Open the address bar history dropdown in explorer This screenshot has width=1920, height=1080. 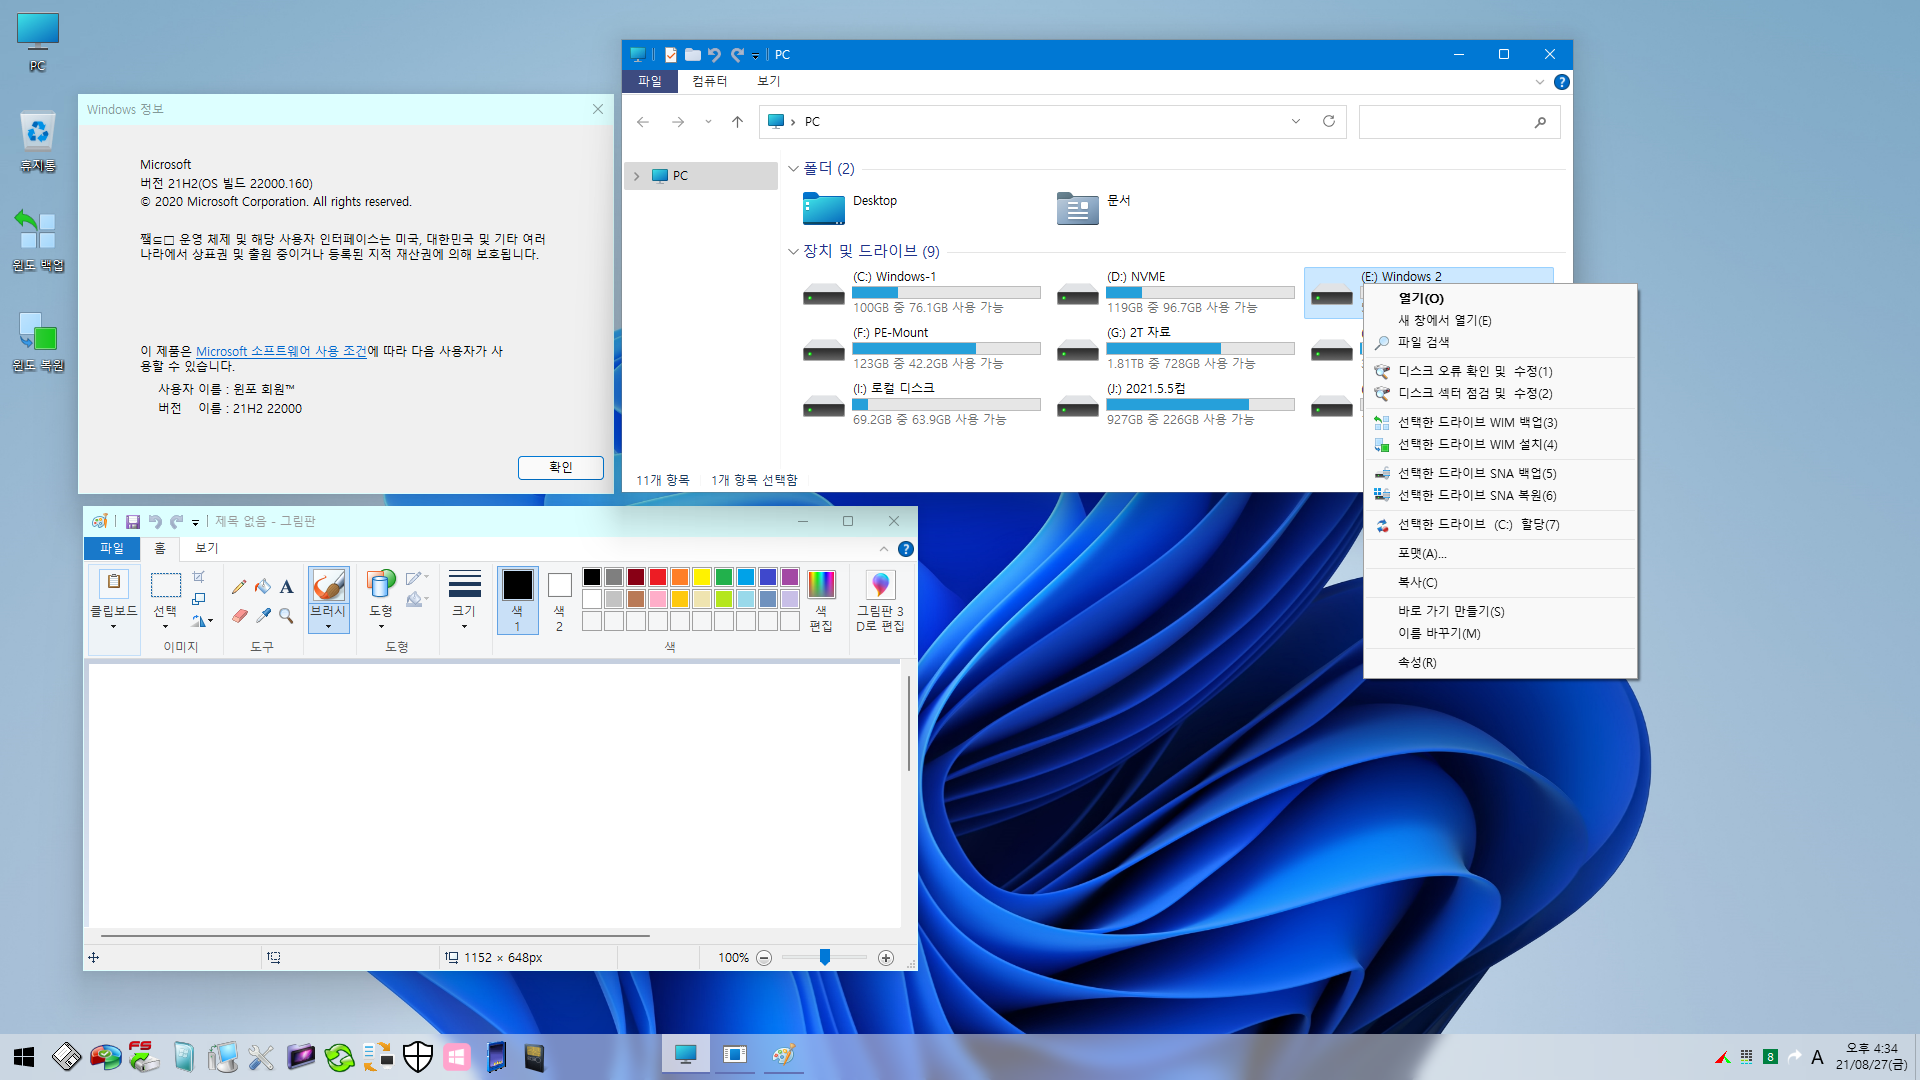[x=1296, y=121]
